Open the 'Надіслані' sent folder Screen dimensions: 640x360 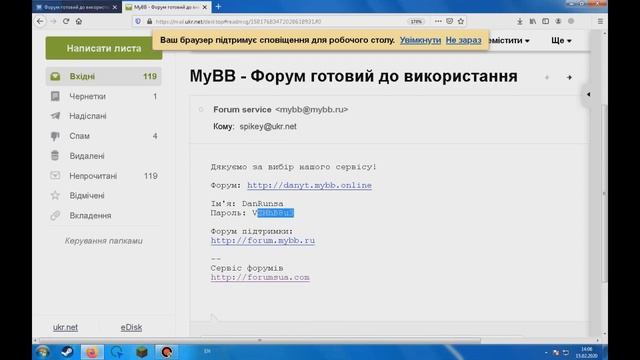coord(104,116)
